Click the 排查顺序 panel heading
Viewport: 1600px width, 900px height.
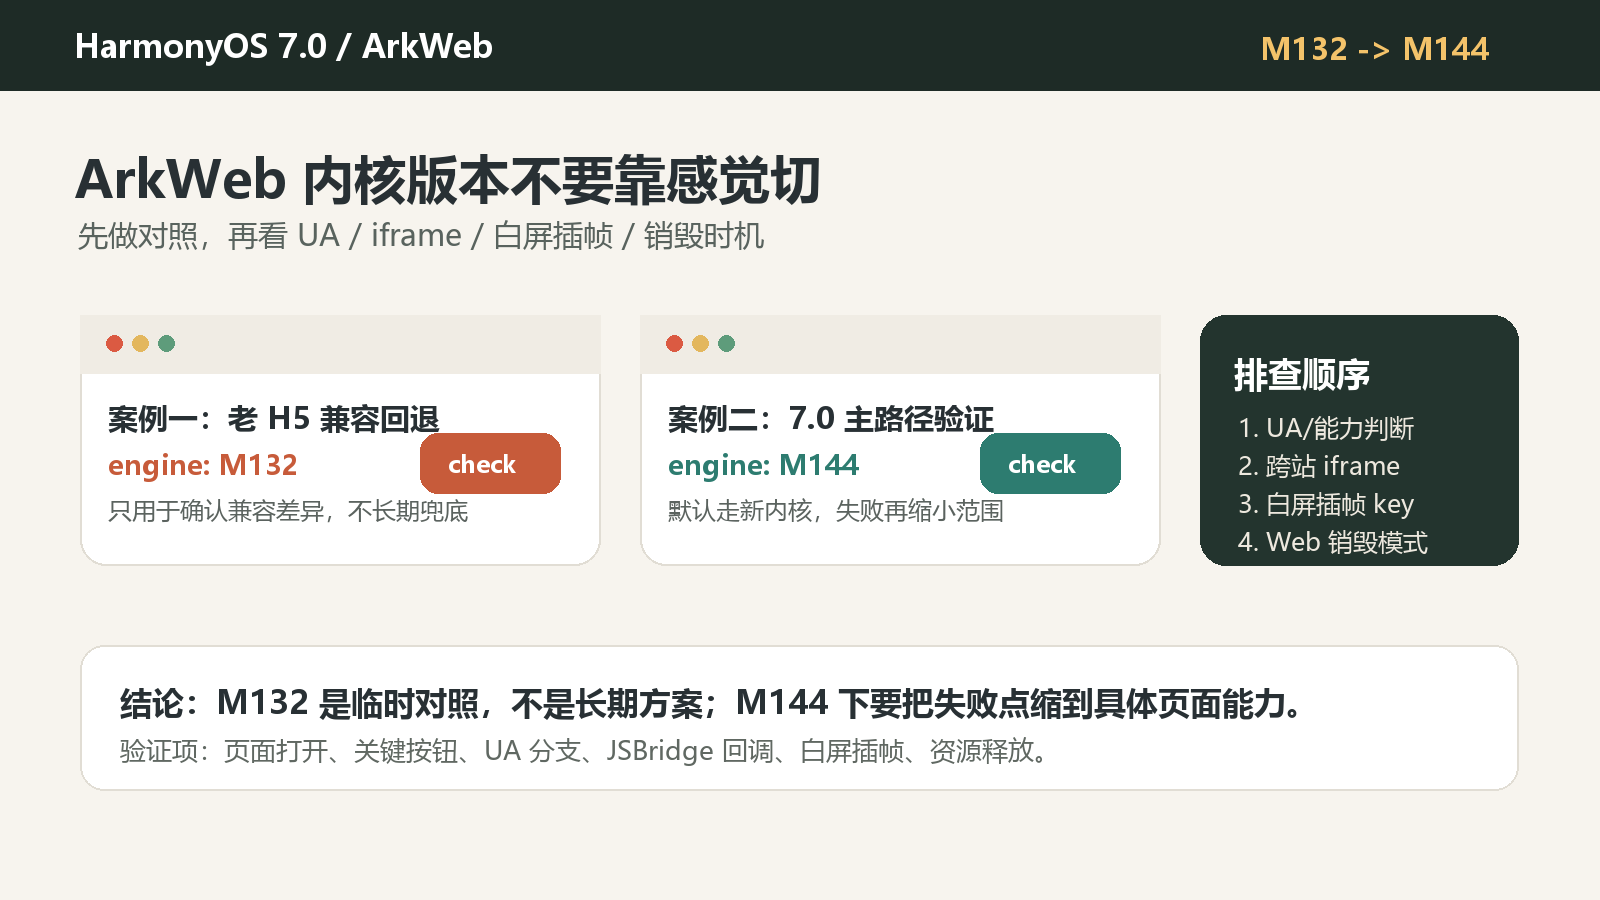pos(1302,375)
